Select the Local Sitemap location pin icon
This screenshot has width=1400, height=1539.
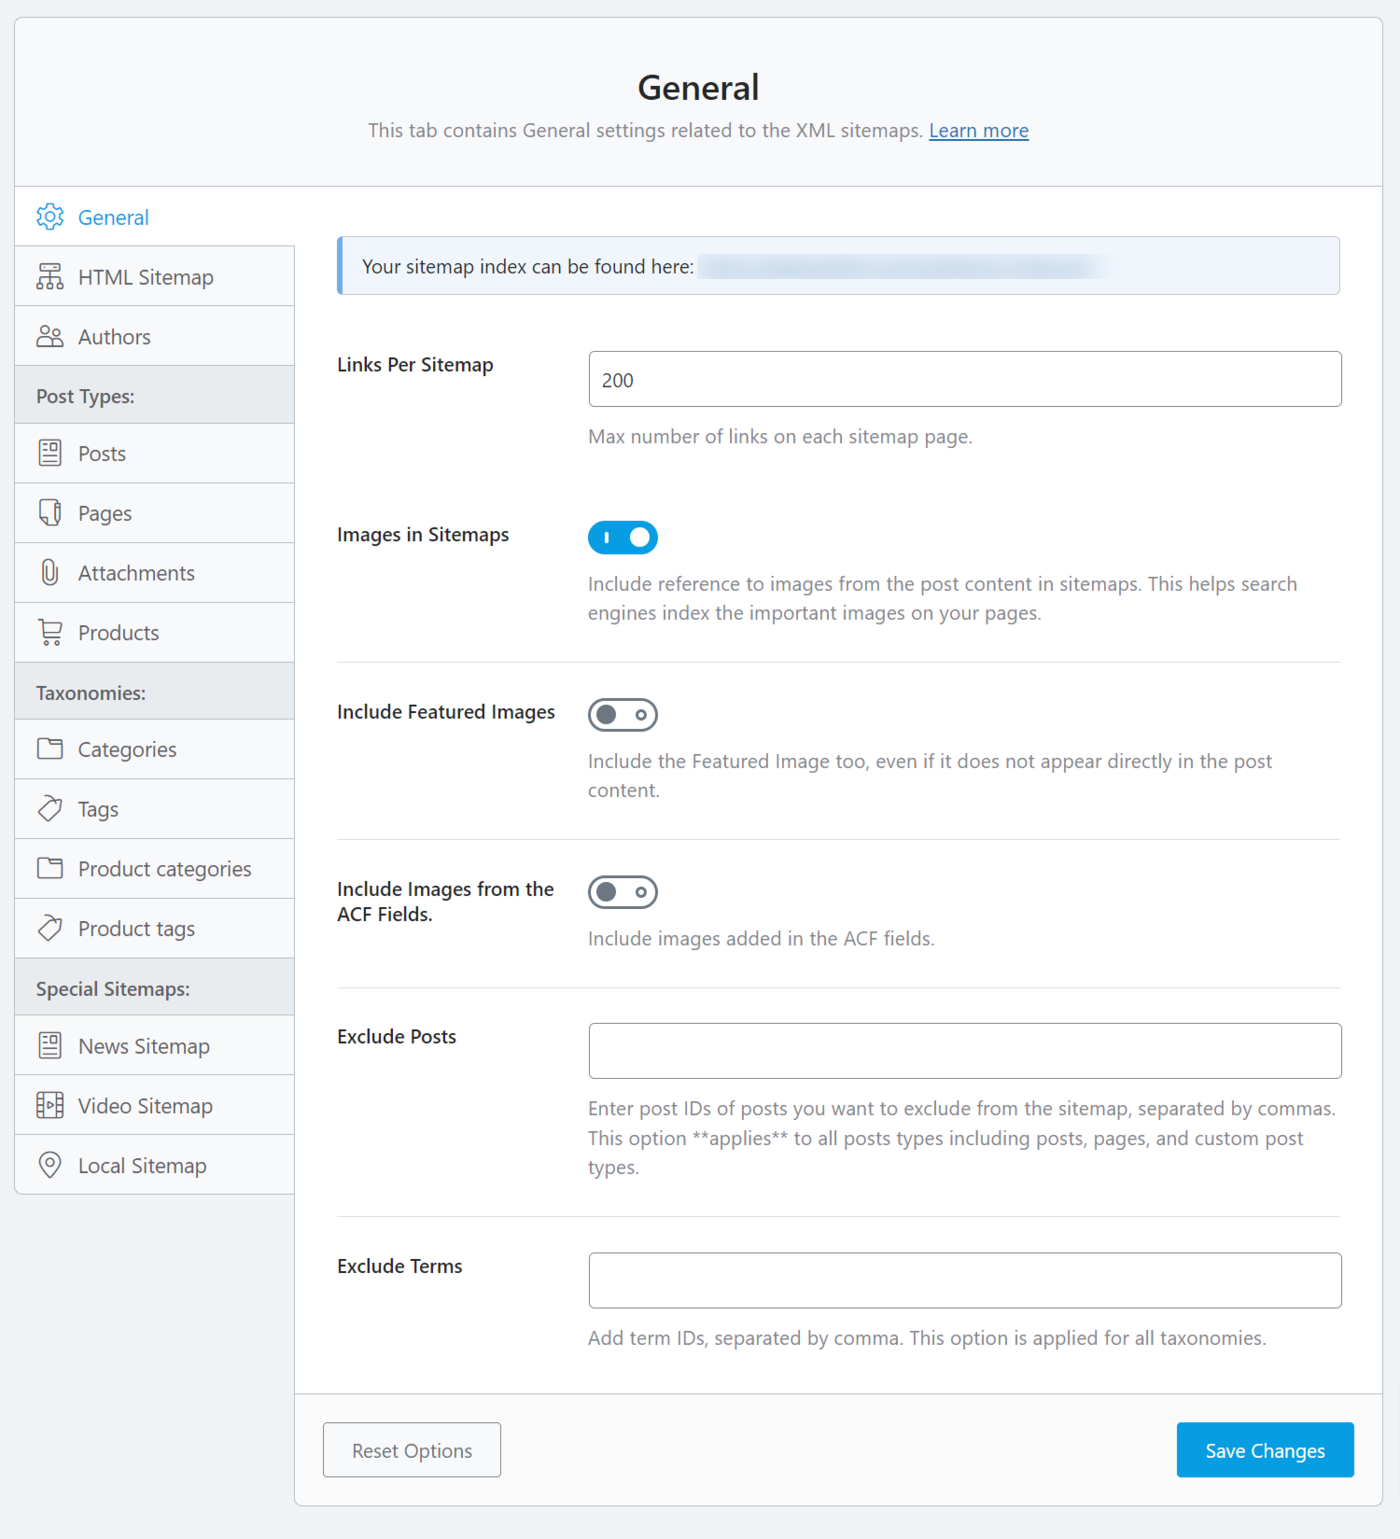pos(49,1164)
